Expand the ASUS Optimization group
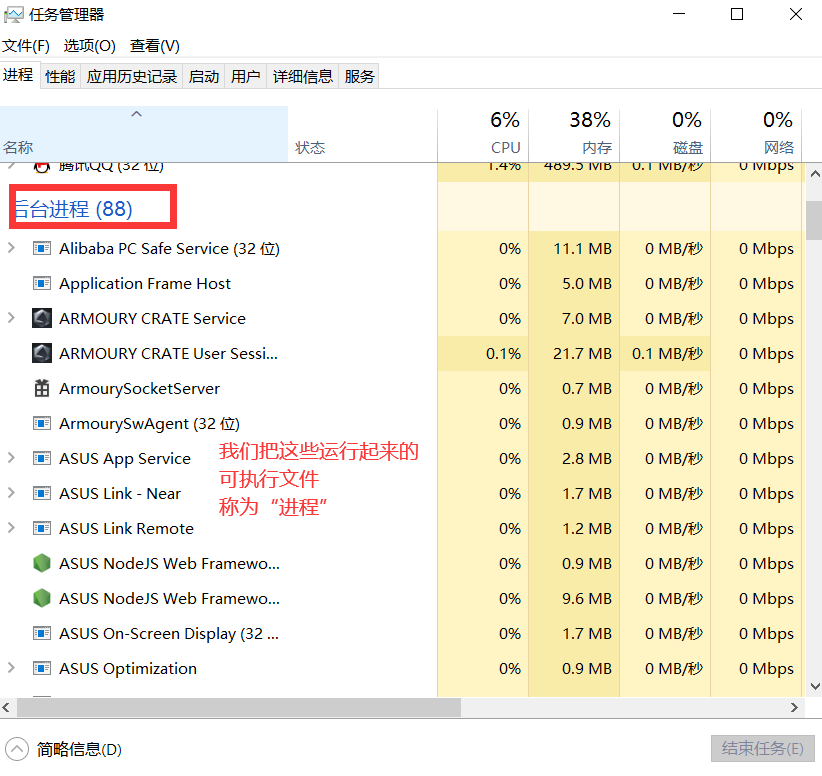The image size is (822, 776). (11, 667)
